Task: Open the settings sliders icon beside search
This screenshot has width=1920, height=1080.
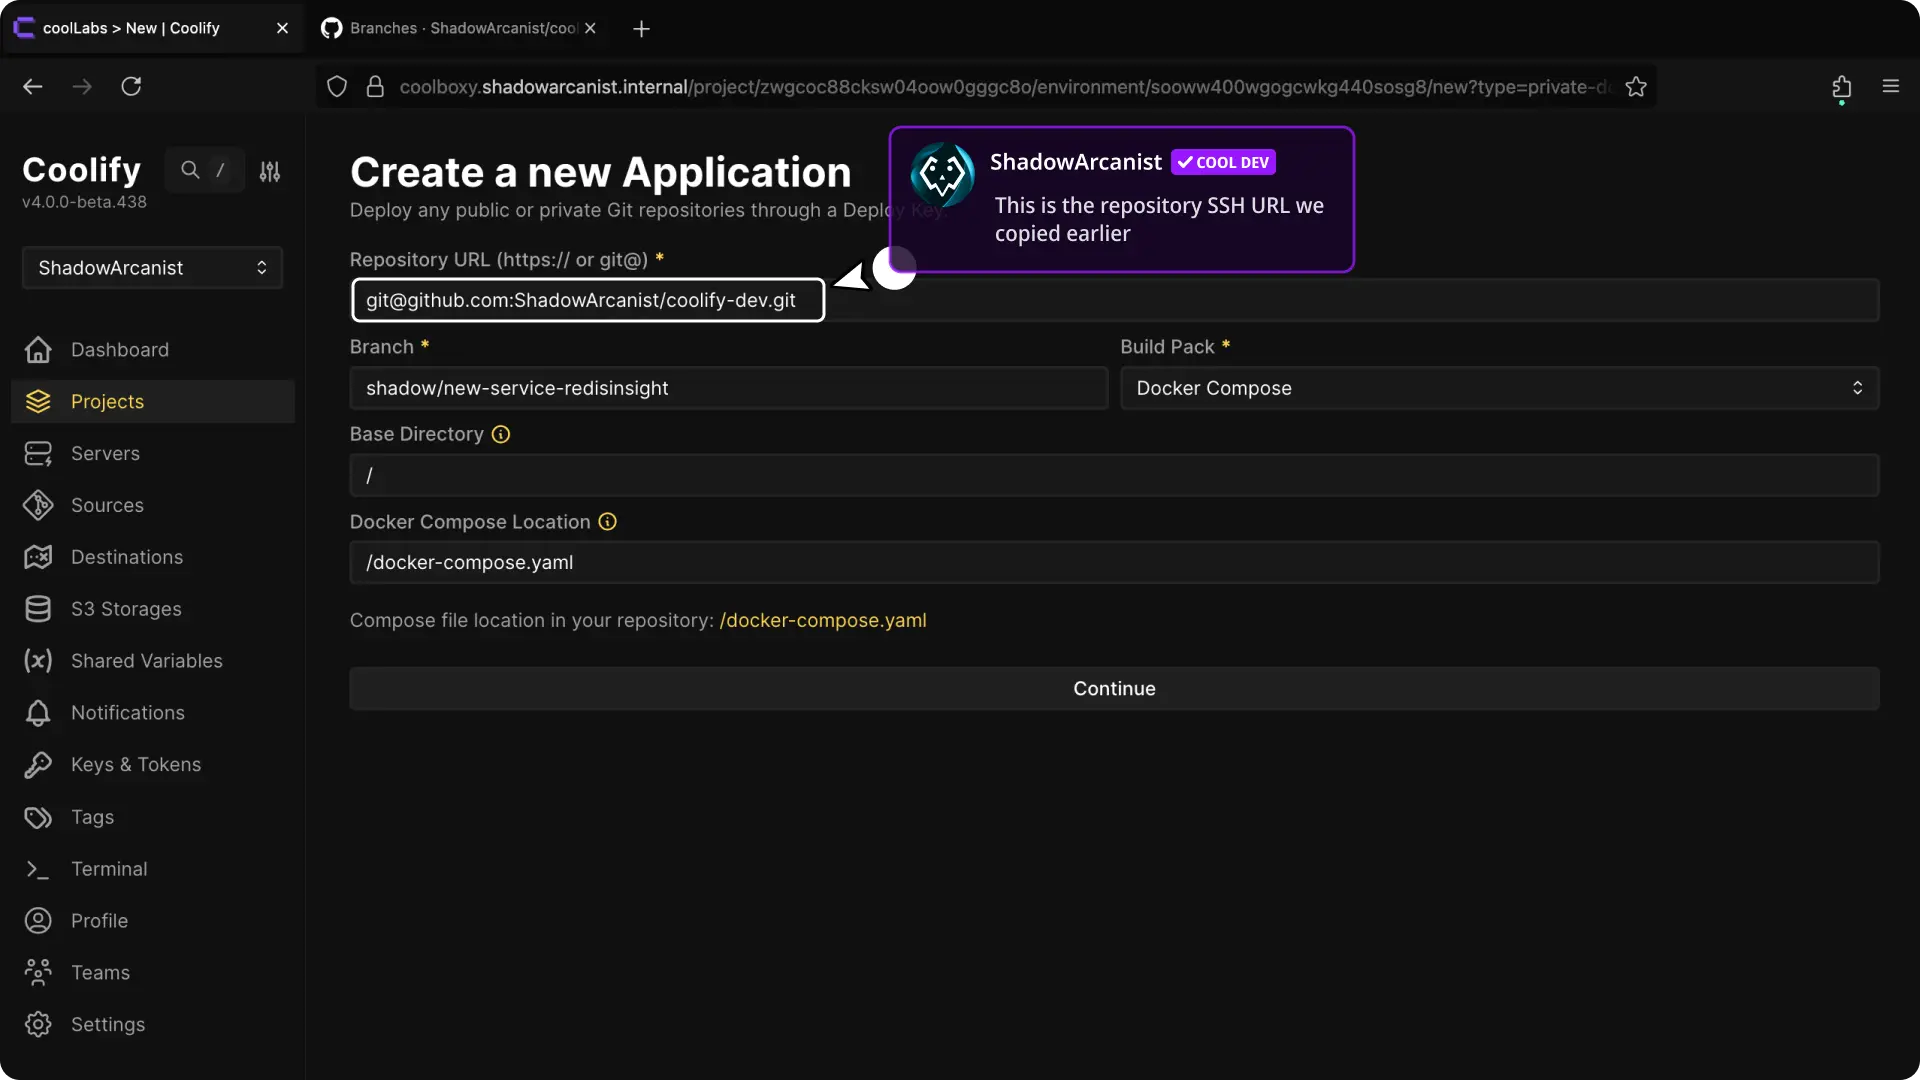Action: coord(270,171)
